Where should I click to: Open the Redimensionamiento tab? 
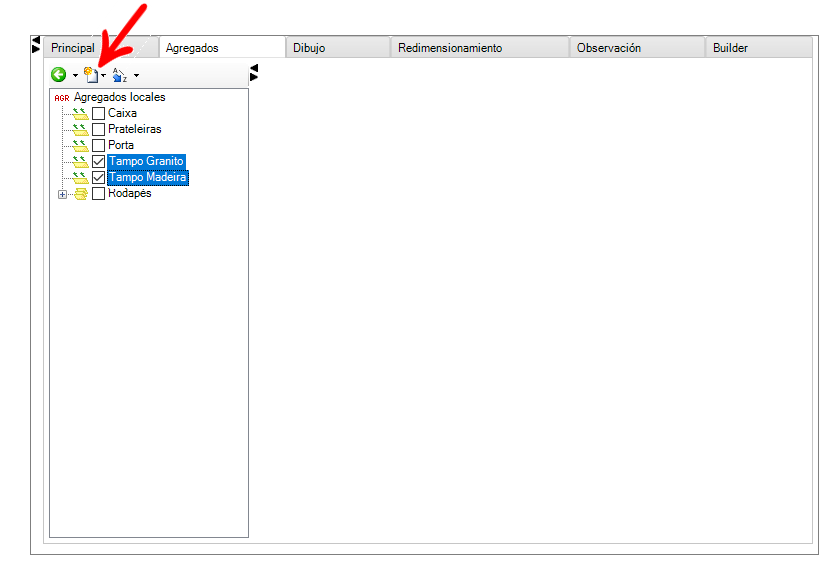pos(480,48)
